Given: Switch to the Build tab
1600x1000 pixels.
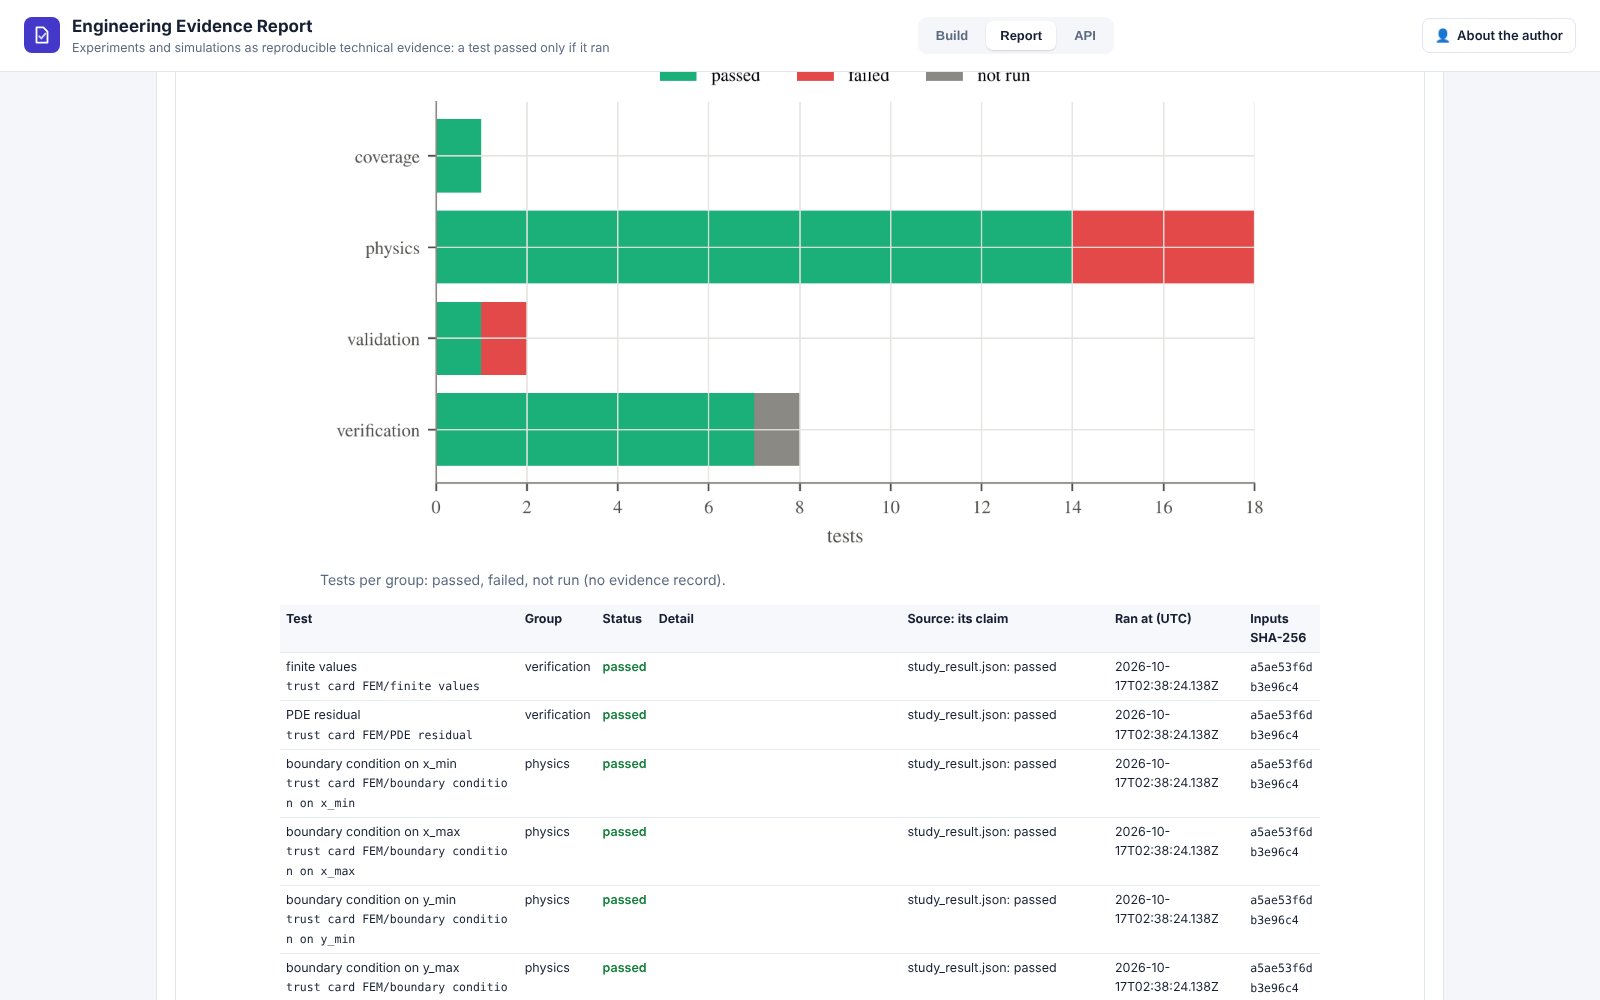Looking at the screenshot, I should pos(951,35).
